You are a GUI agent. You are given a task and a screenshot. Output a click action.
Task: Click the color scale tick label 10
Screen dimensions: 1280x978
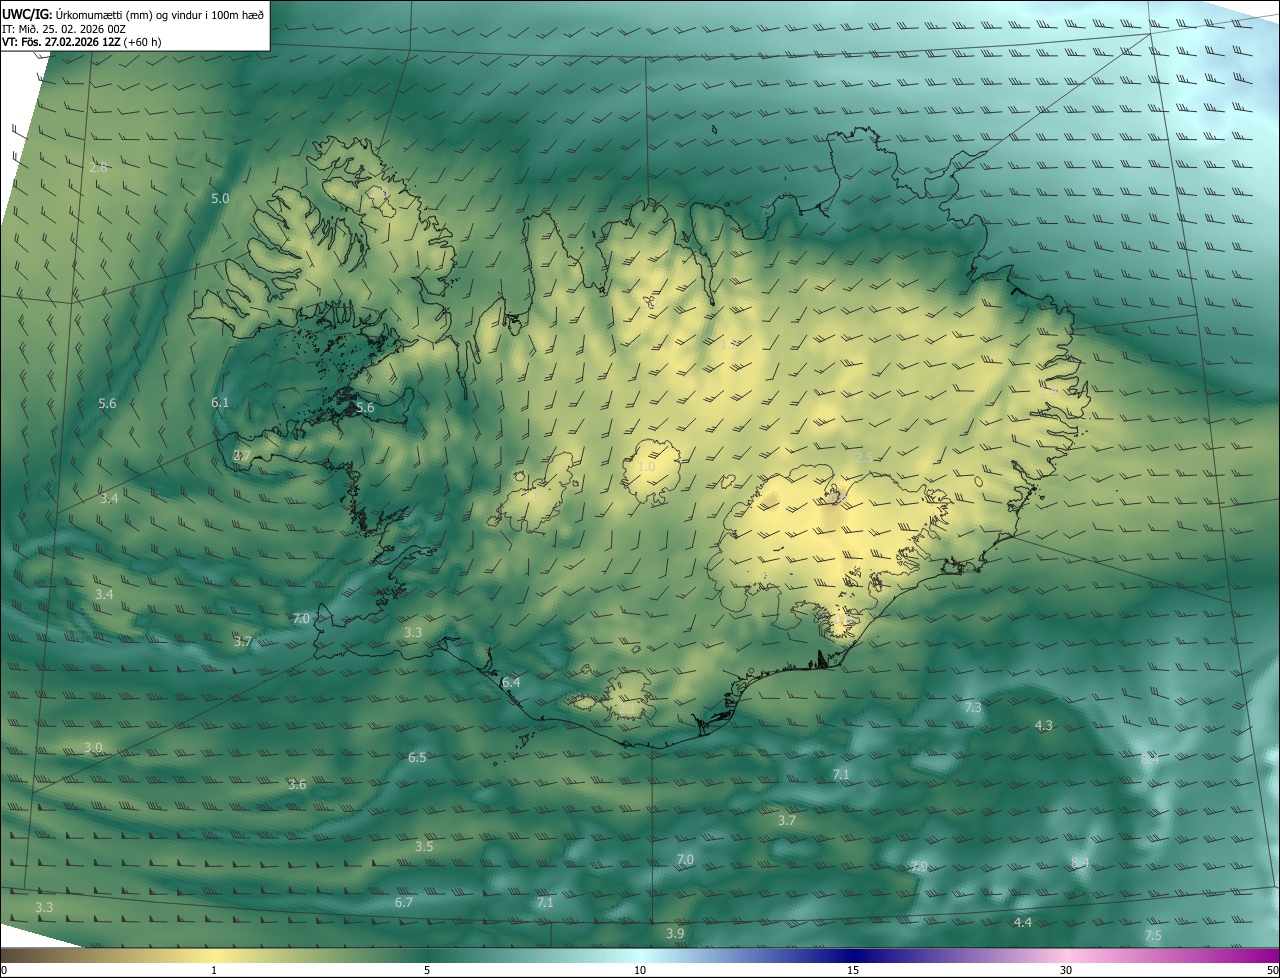tap(640, 970)
